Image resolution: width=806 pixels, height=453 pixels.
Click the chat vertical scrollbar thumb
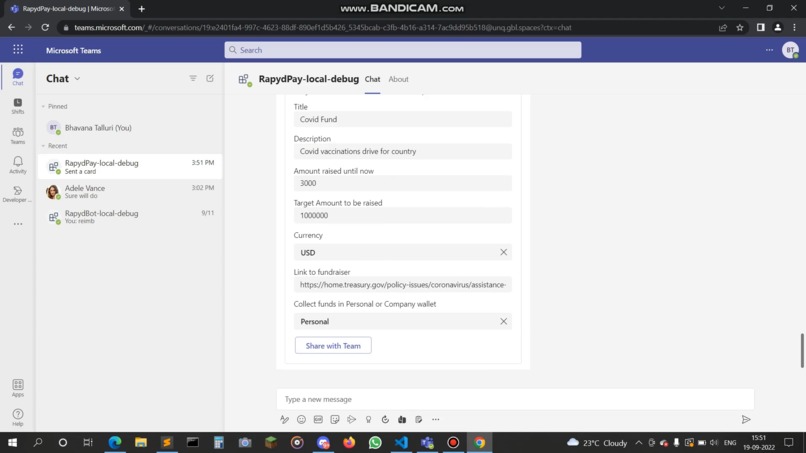pos(801,350)
